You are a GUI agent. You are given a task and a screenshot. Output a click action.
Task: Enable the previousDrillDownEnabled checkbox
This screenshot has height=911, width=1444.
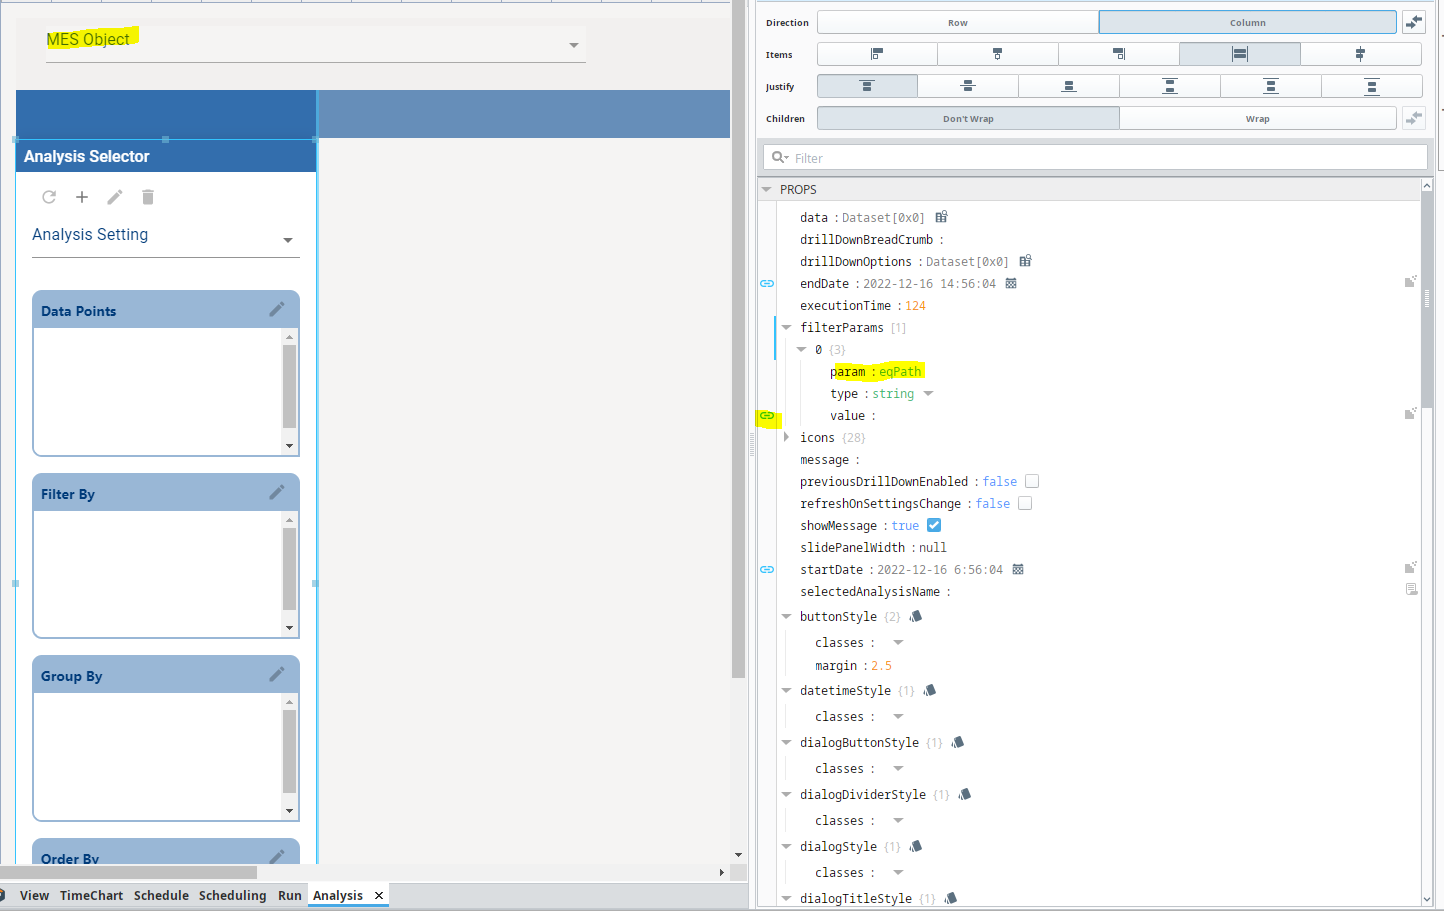[1032, 482]
